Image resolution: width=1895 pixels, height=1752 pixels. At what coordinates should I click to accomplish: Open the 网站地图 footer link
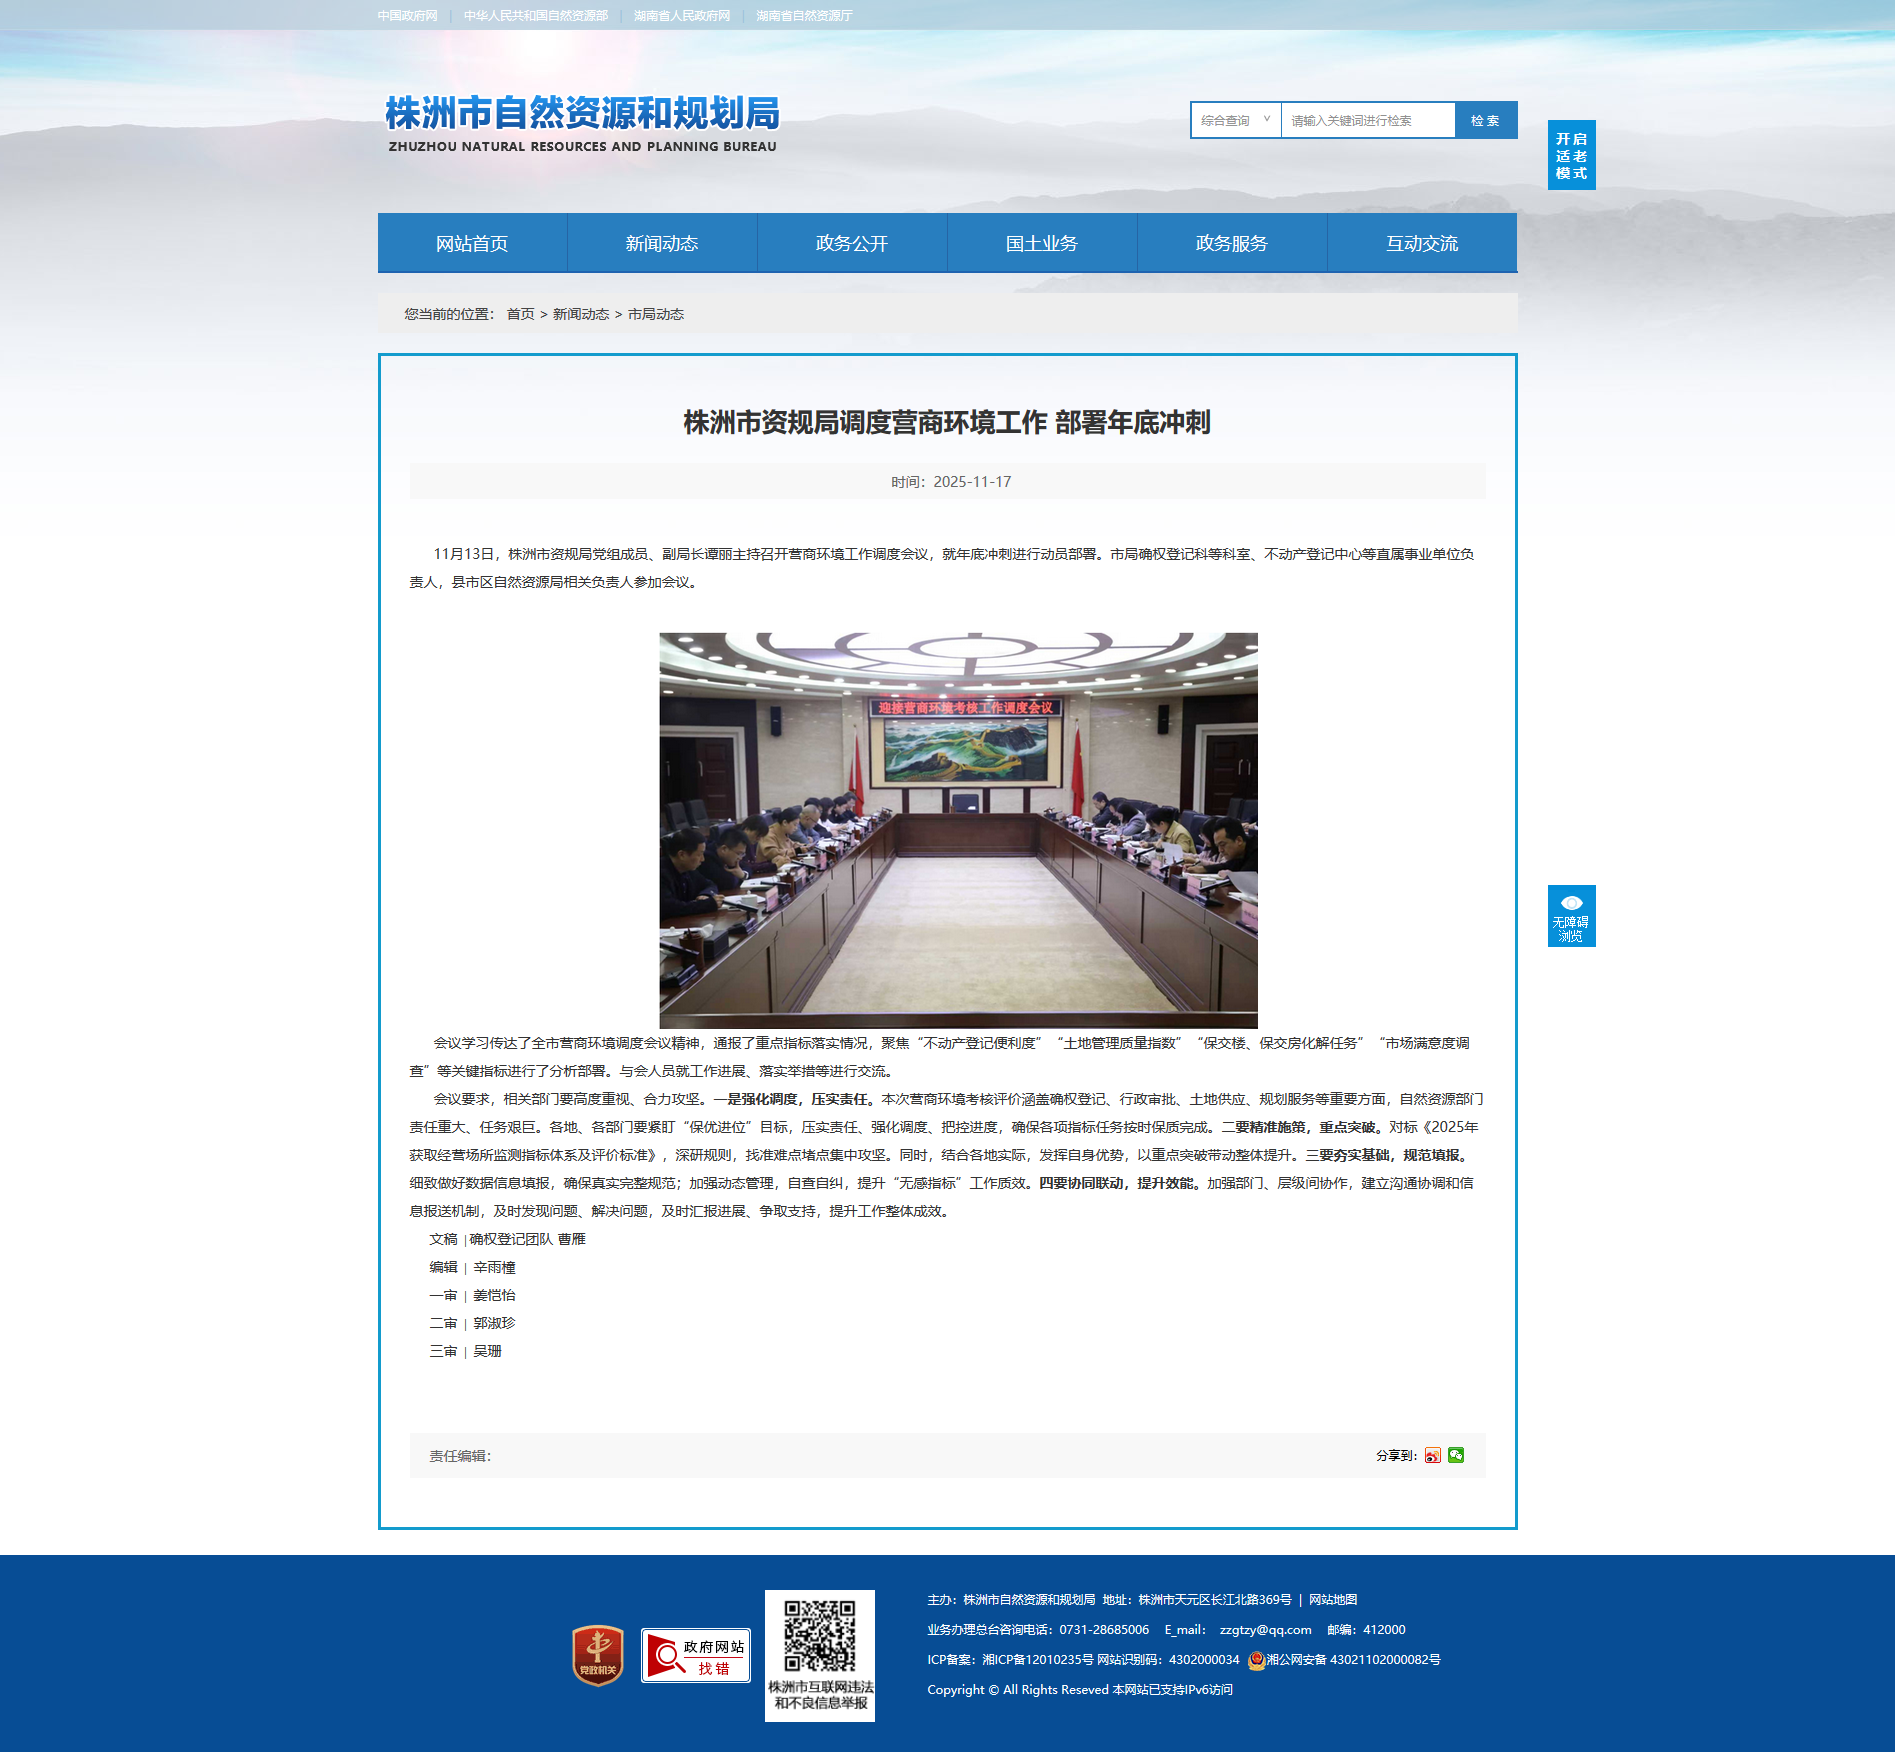click(1333, 1599)
